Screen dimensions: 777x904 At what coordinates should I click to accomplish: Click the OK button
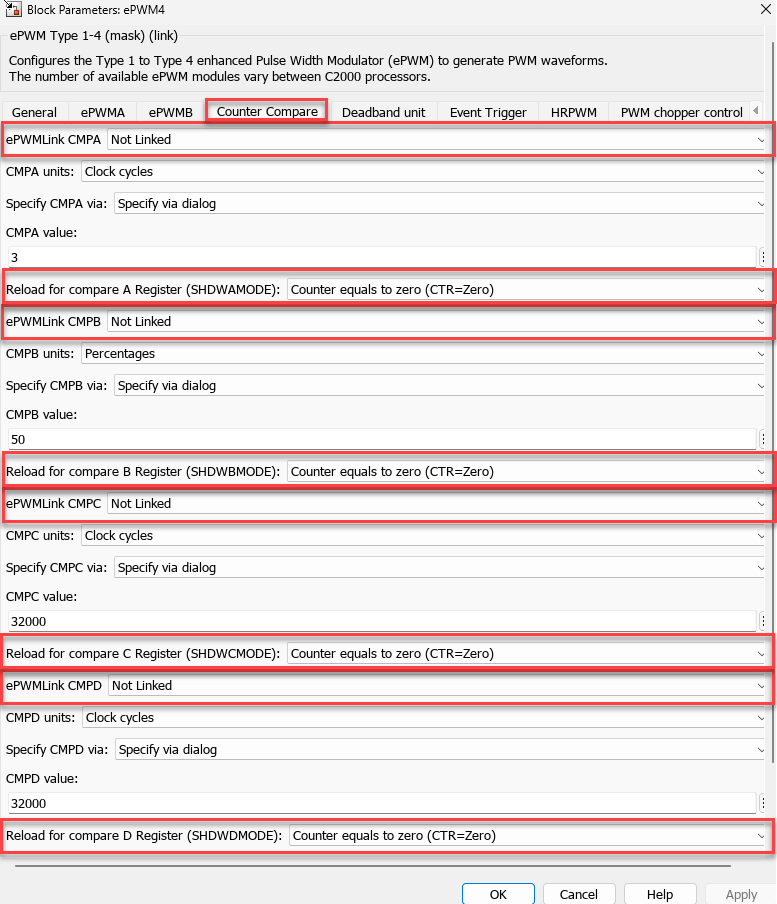(498, 894)
